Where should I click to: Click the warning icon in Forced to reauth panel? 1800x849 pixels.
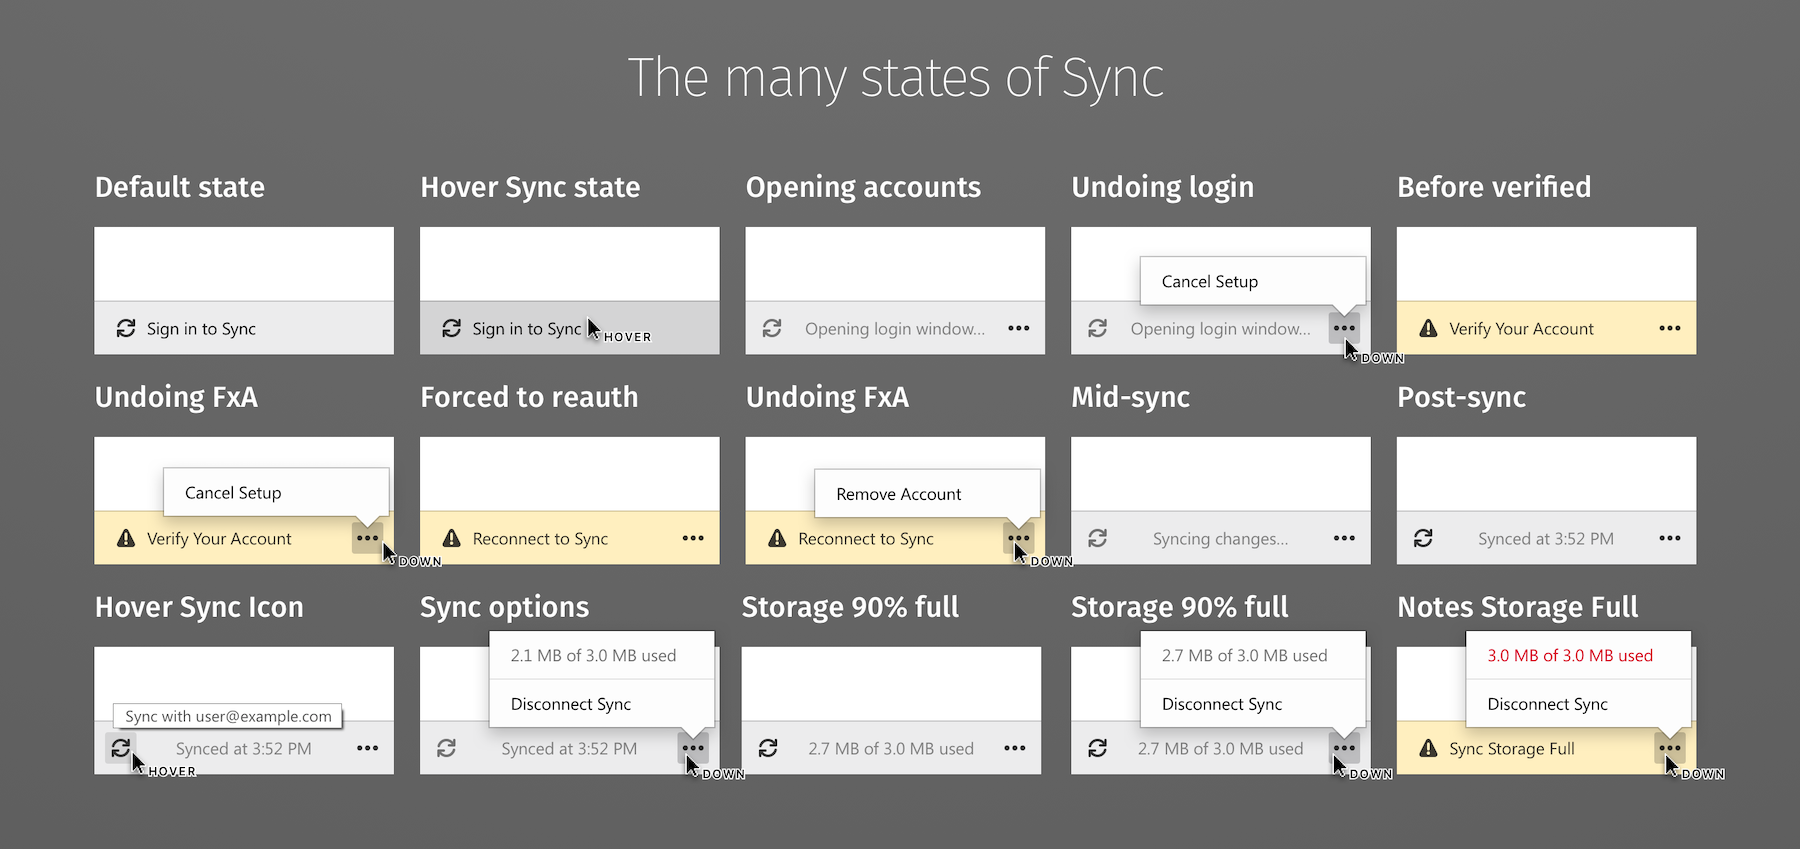point(452,538)
